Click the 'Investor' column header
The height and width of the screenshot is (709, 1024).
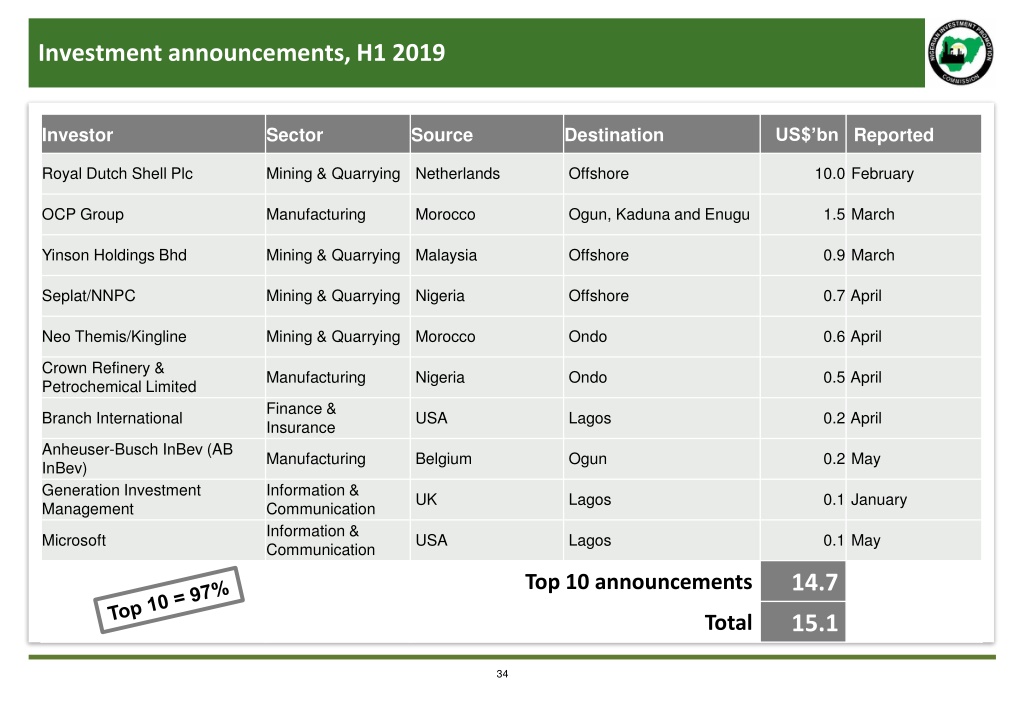point(153,134)
